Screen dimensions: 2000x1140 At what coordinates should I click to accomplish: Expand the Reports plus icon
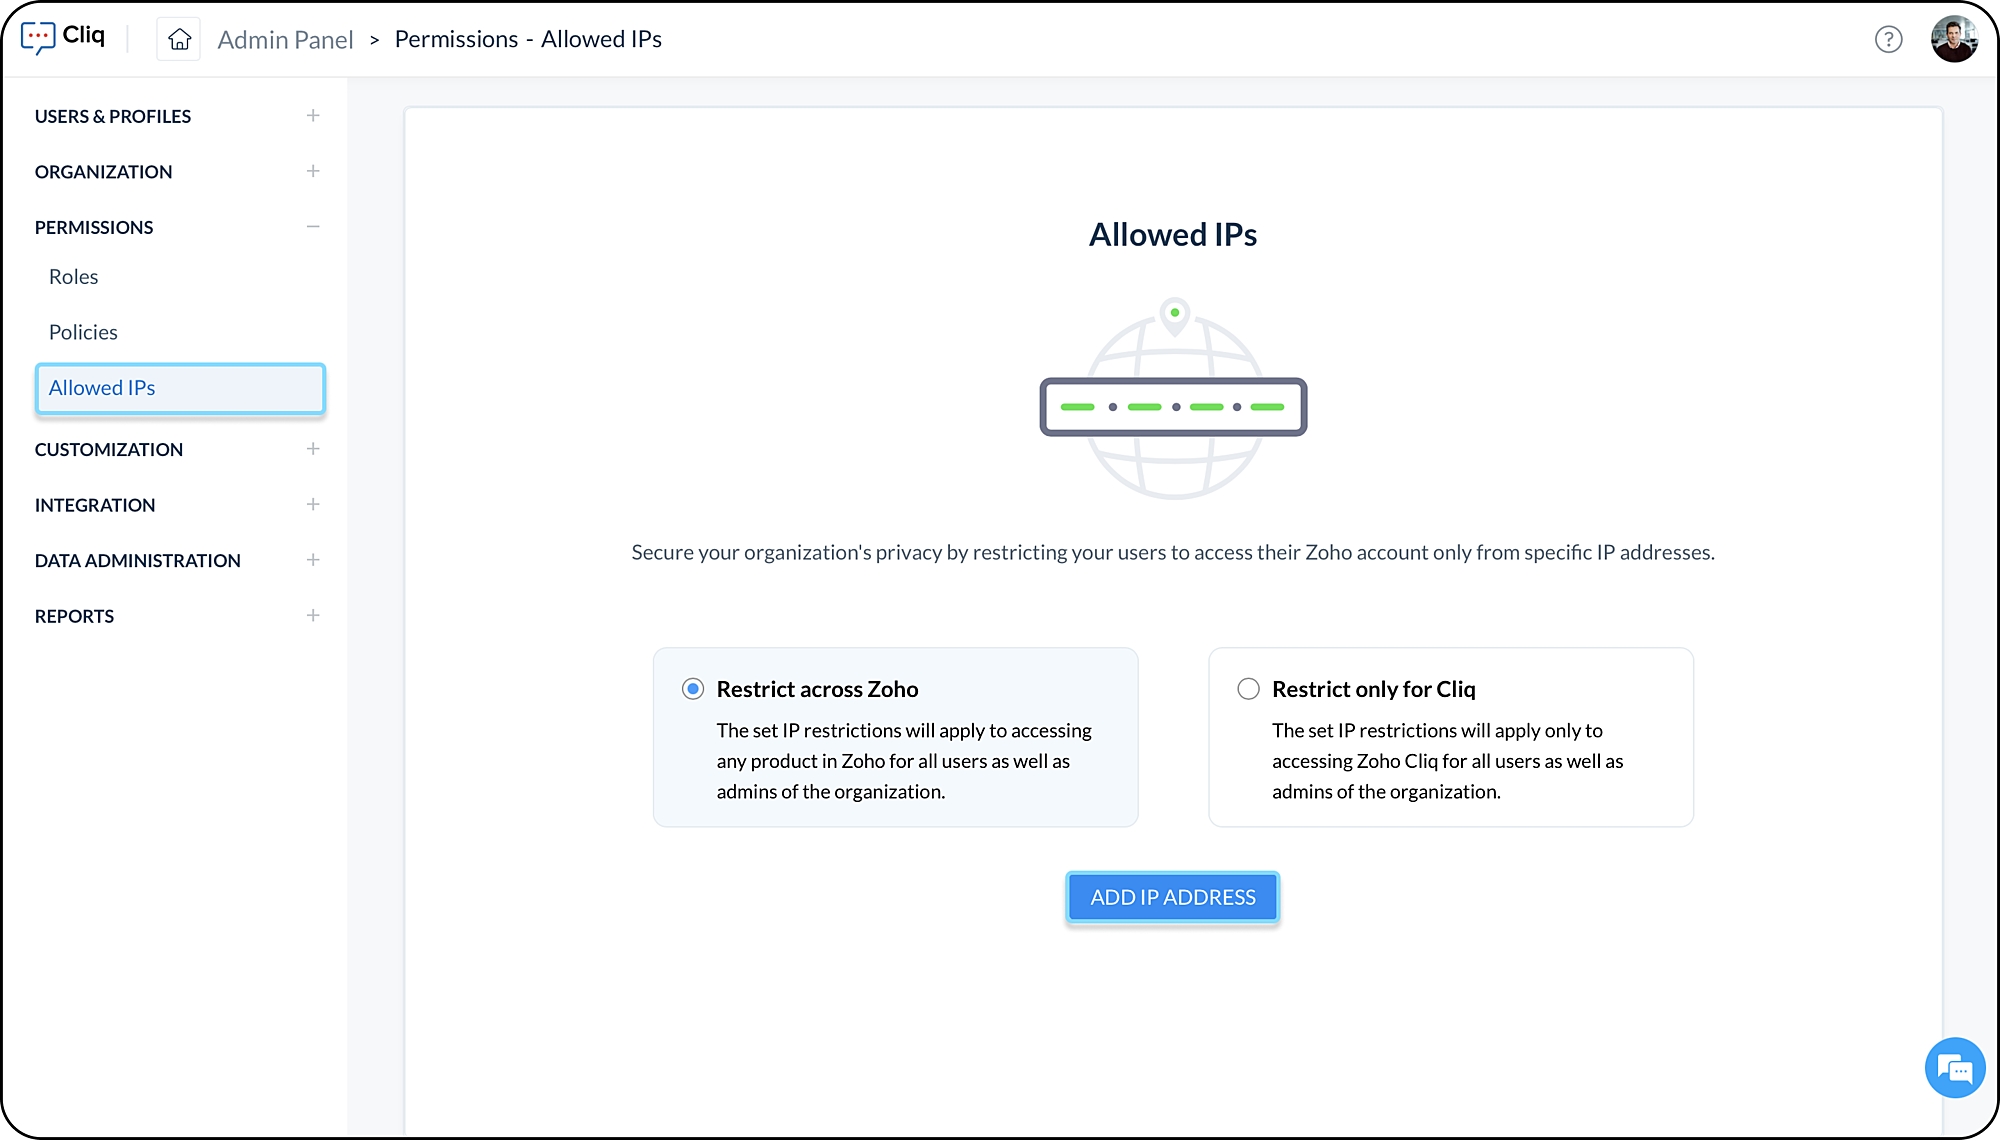(x=313, y=616)
